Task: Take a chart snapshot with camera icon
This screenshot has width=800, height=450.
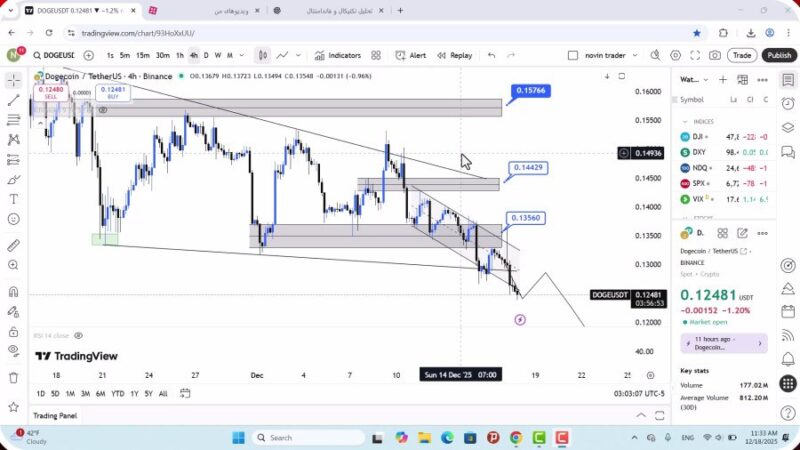Action: coord(715,55)
